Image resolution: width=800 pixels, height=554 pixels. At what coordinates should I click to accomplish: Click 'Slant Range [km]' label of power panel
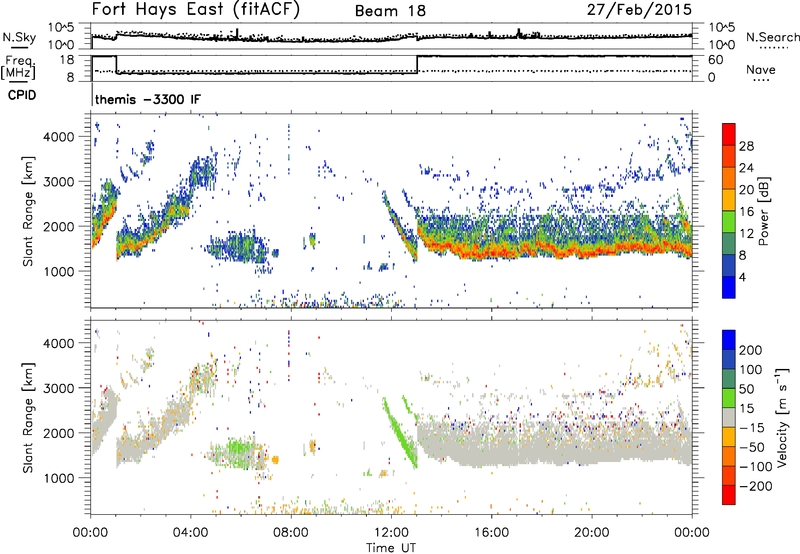tap(28, 211)
